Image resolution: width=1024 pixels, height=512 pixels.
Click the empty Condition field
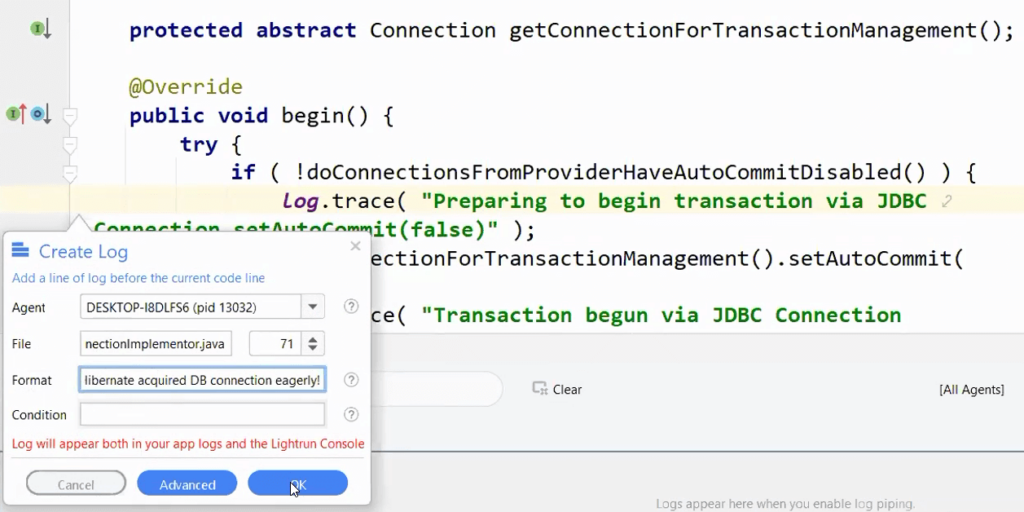[202, 415]
